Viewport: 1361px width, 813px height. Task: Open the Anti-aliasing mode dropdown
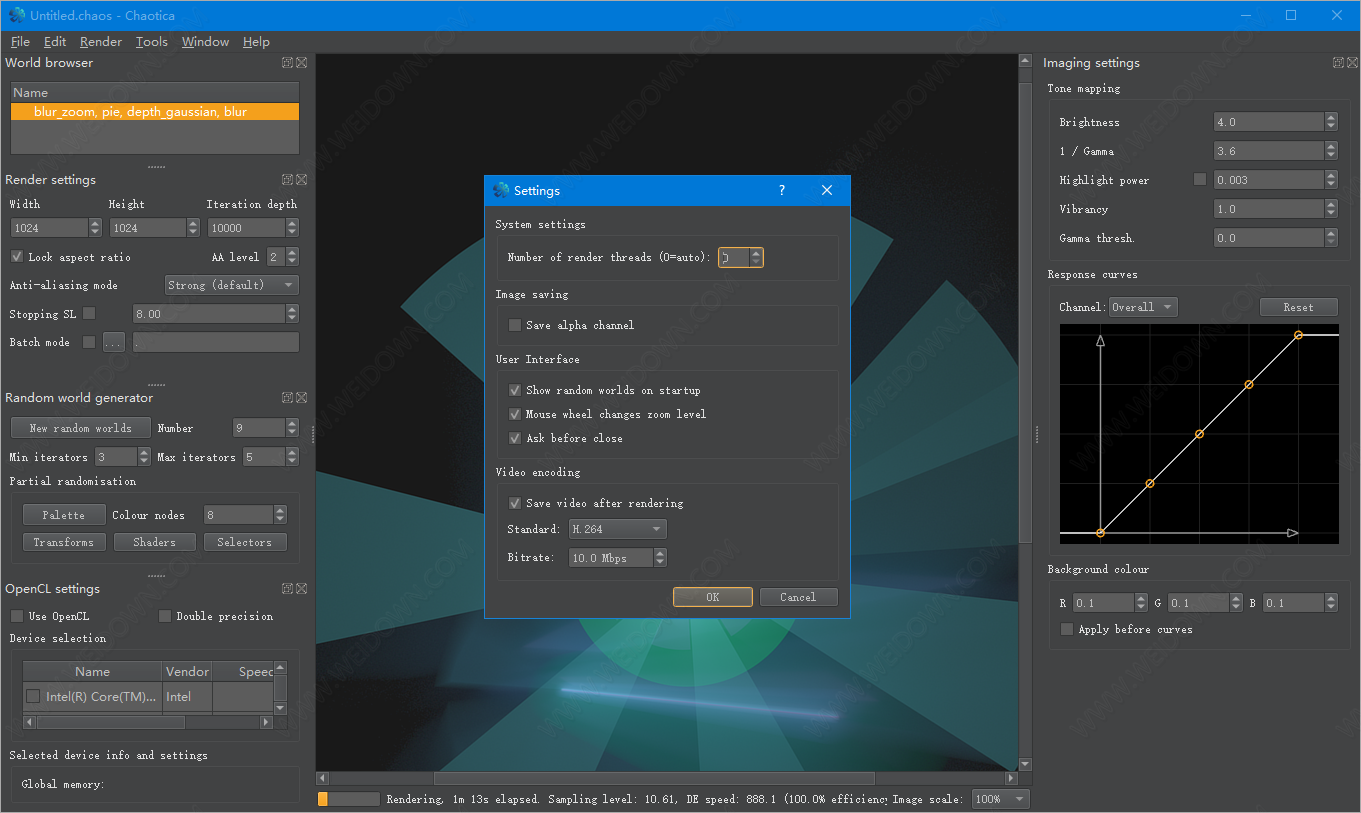tap(231, 285)
